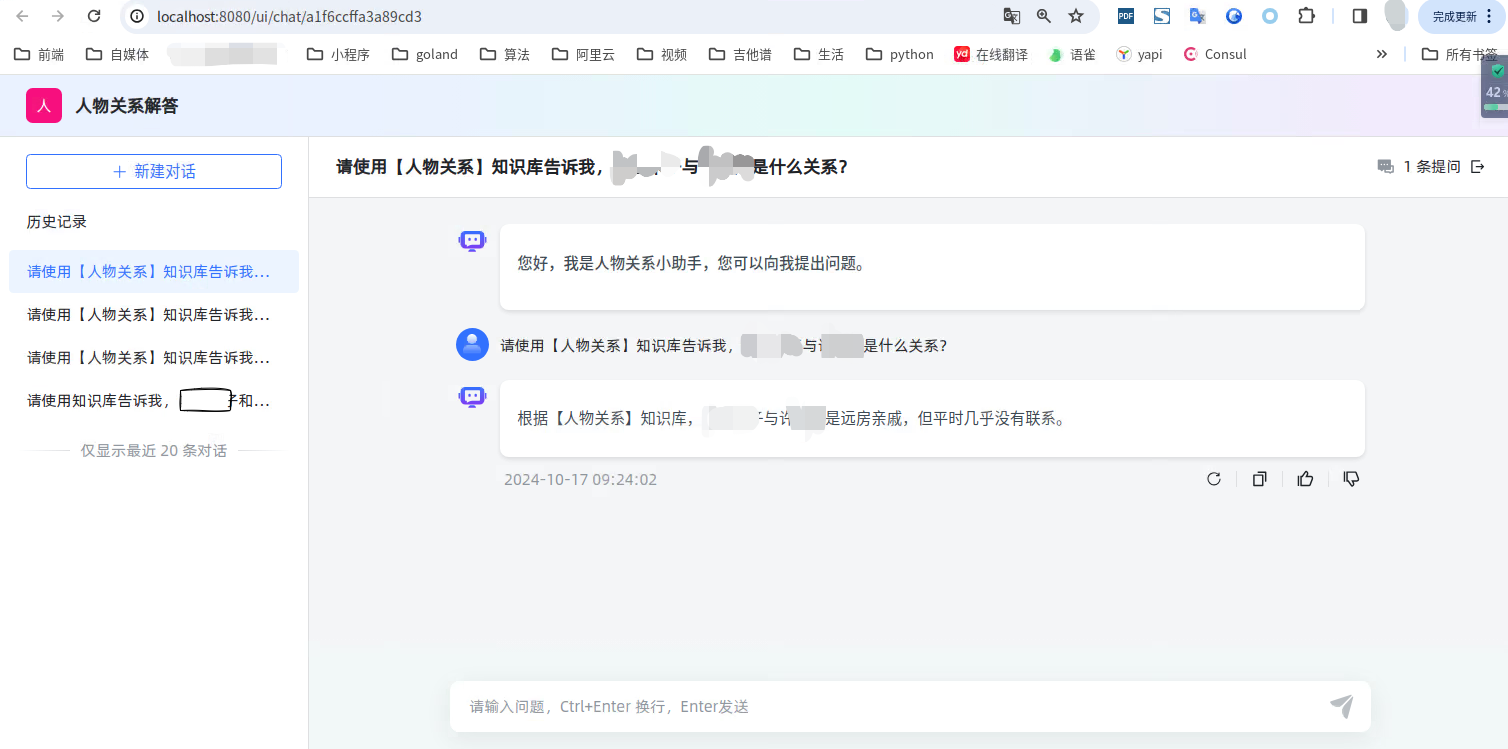Screen dimensions: 1508x749
Task: Open the Consul bookmark
Action: pos(1214,54)
